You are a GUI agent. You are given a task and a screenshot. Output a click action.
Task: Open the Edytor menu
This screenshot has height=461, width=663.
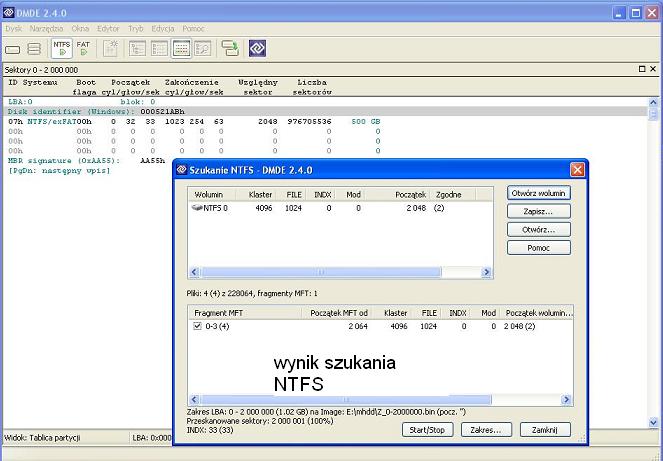[108, 29]
